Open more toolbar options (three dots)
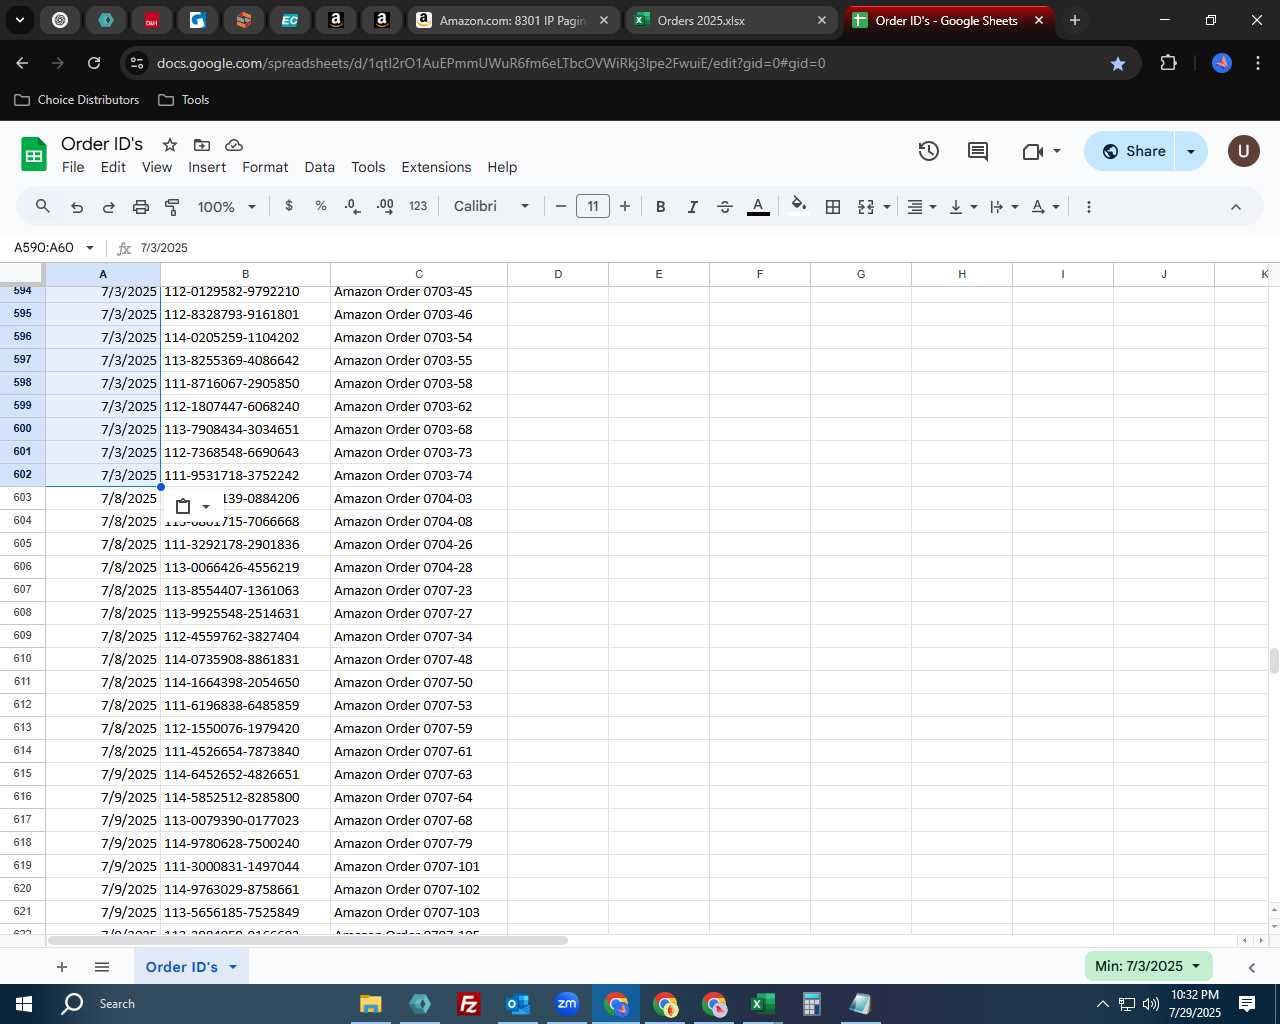Viewport: 1280px width, 1024px height. (x=1088, y=206)
